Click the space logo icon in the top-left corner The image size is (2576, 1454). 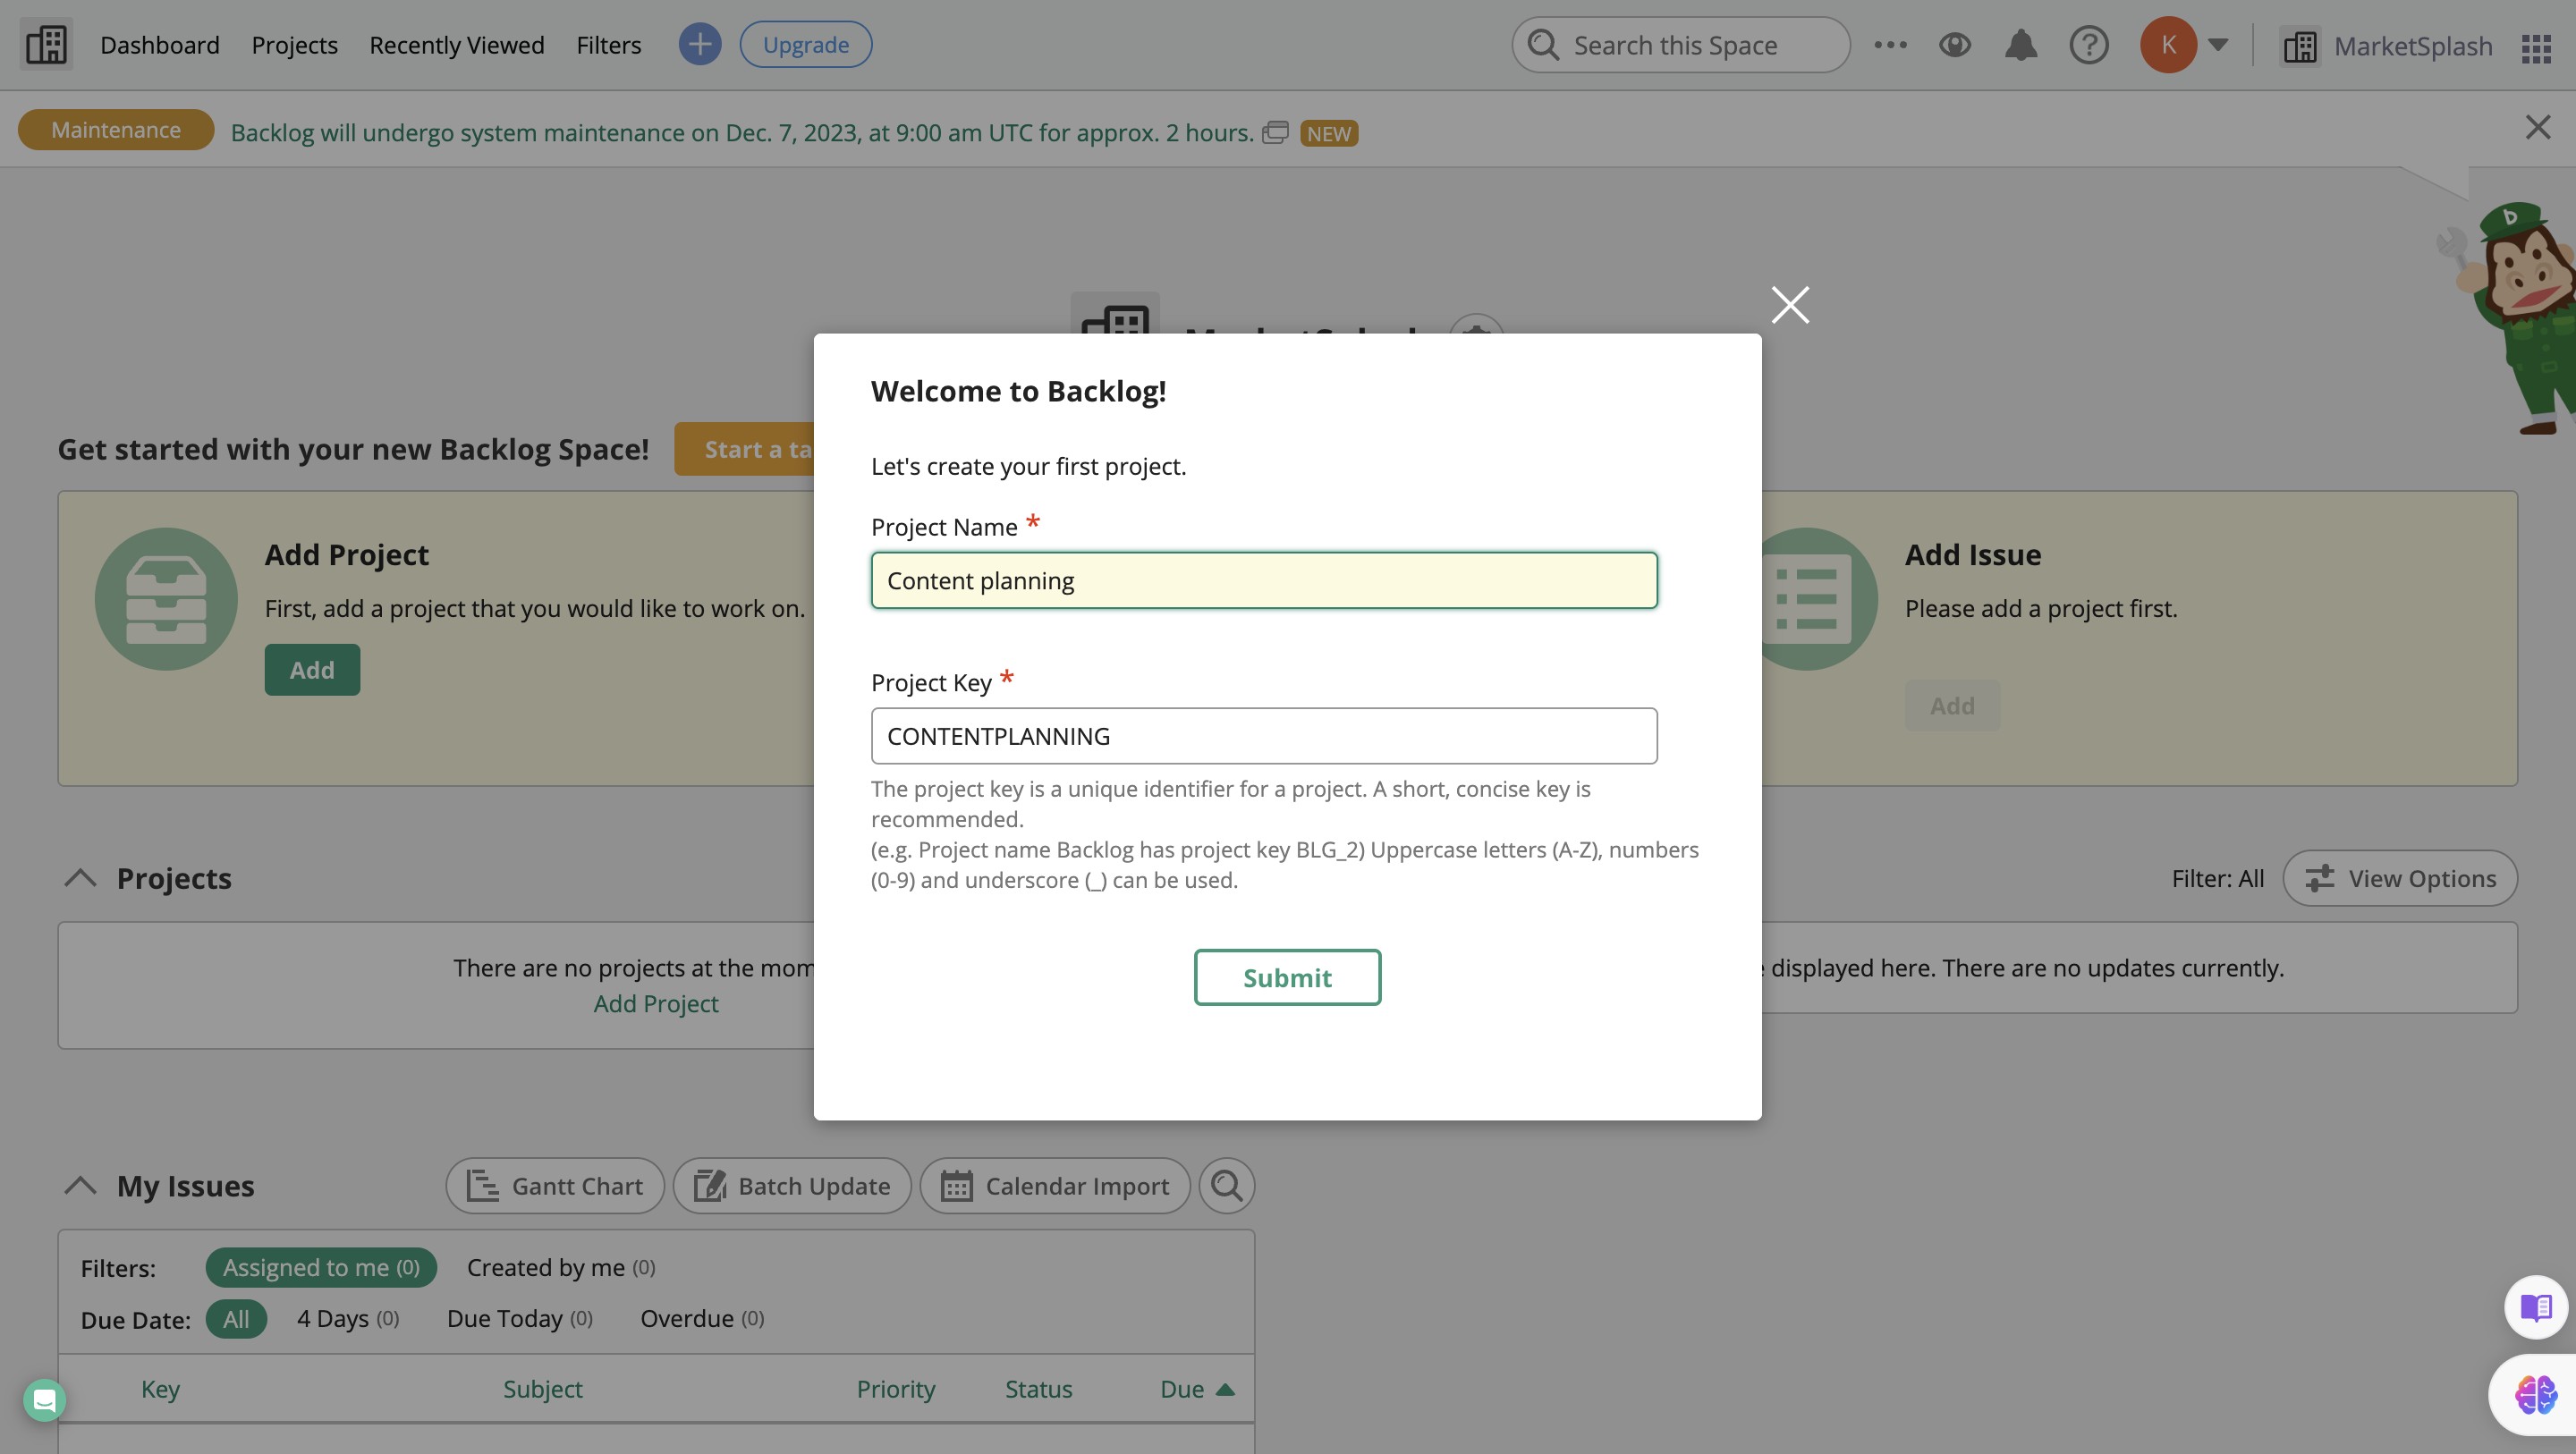coord(46,45)
